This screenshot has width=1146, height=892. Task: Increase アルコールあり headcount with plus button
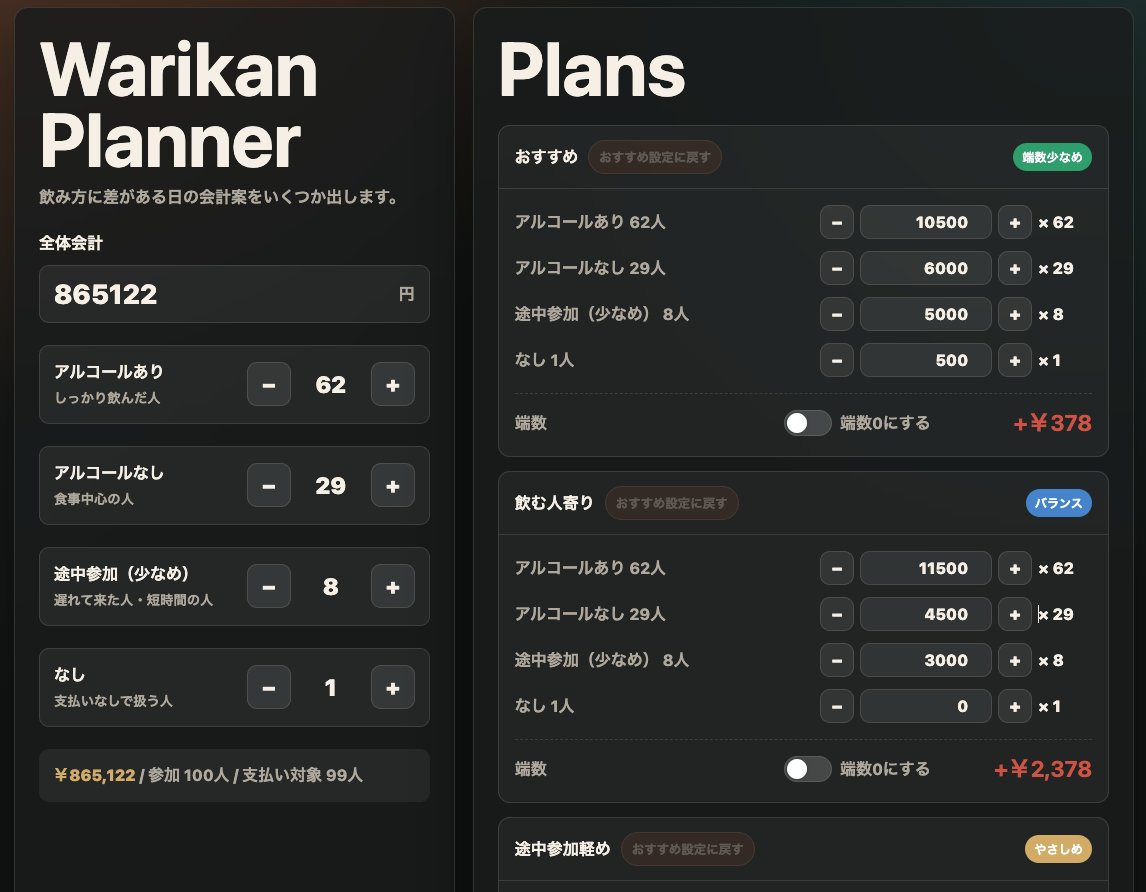tap(392, 385)
